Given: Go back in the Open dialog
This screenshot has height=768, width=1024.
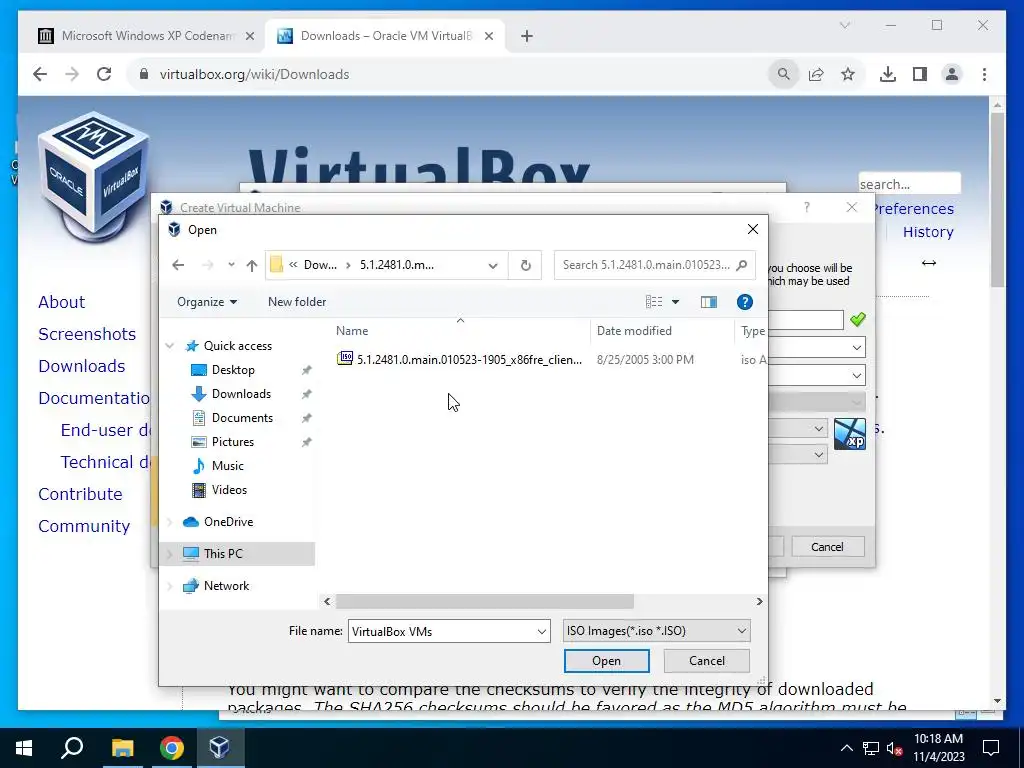Looking at the screenshot, I should (178, 265).
